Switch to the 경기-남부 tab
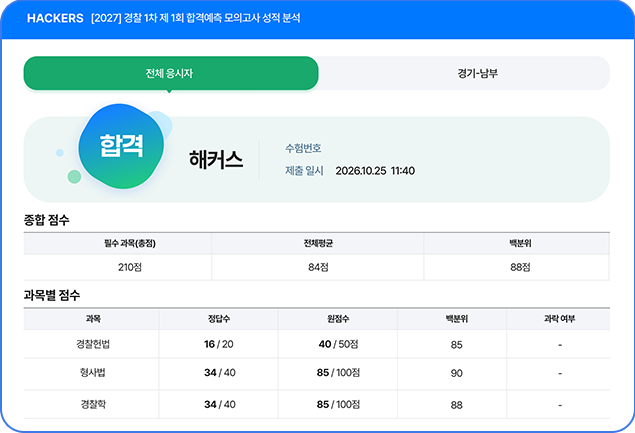 [477, 73]
